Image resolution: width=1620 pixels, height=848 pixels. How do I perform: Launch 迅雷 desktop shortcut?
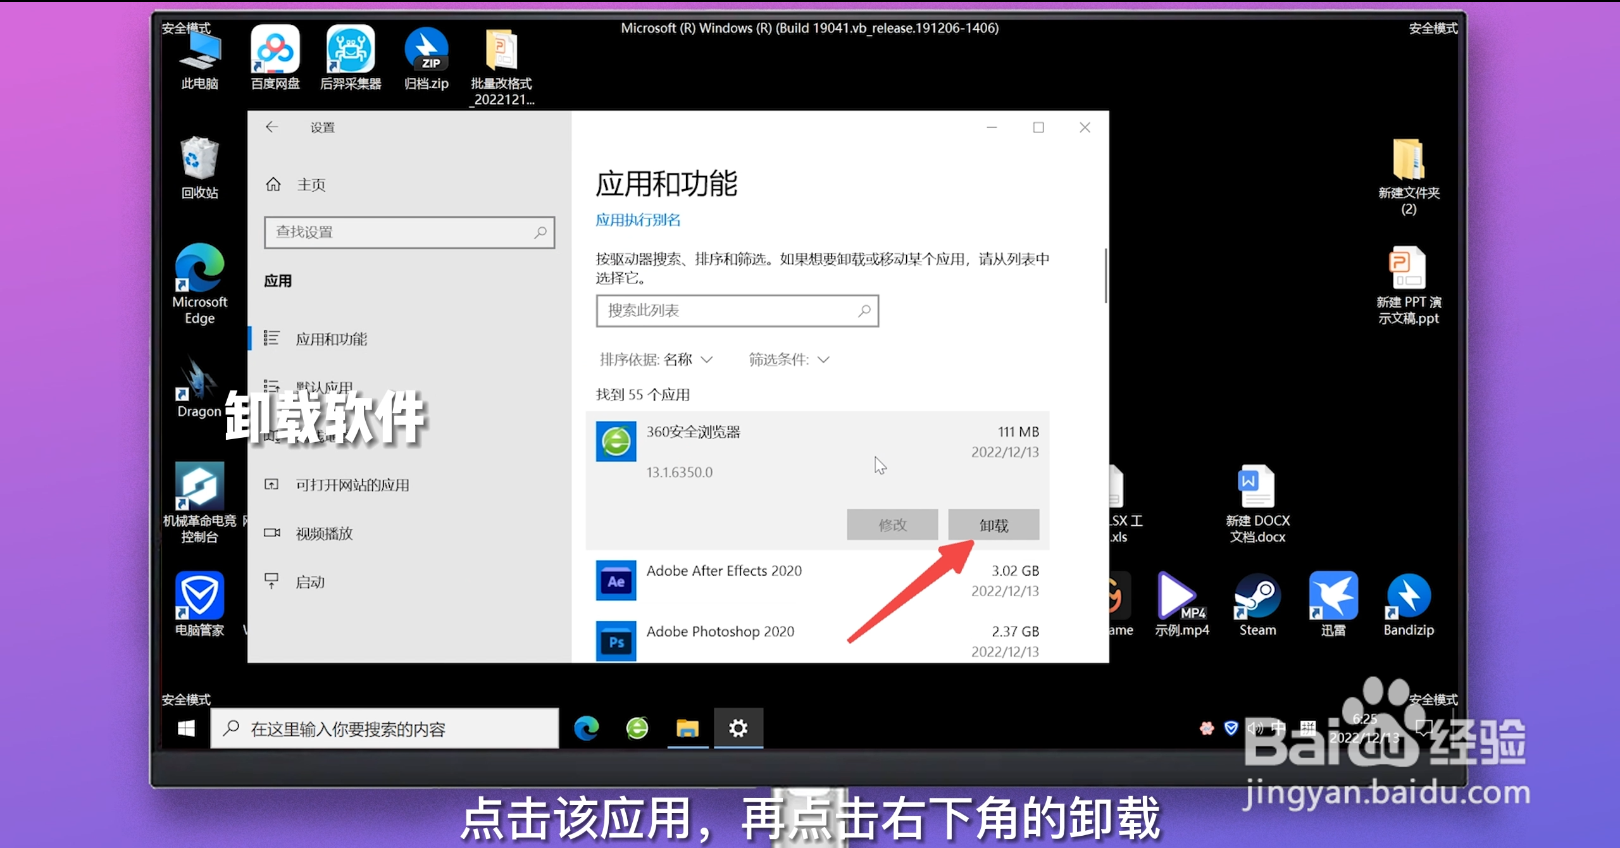pos(1333,604)
